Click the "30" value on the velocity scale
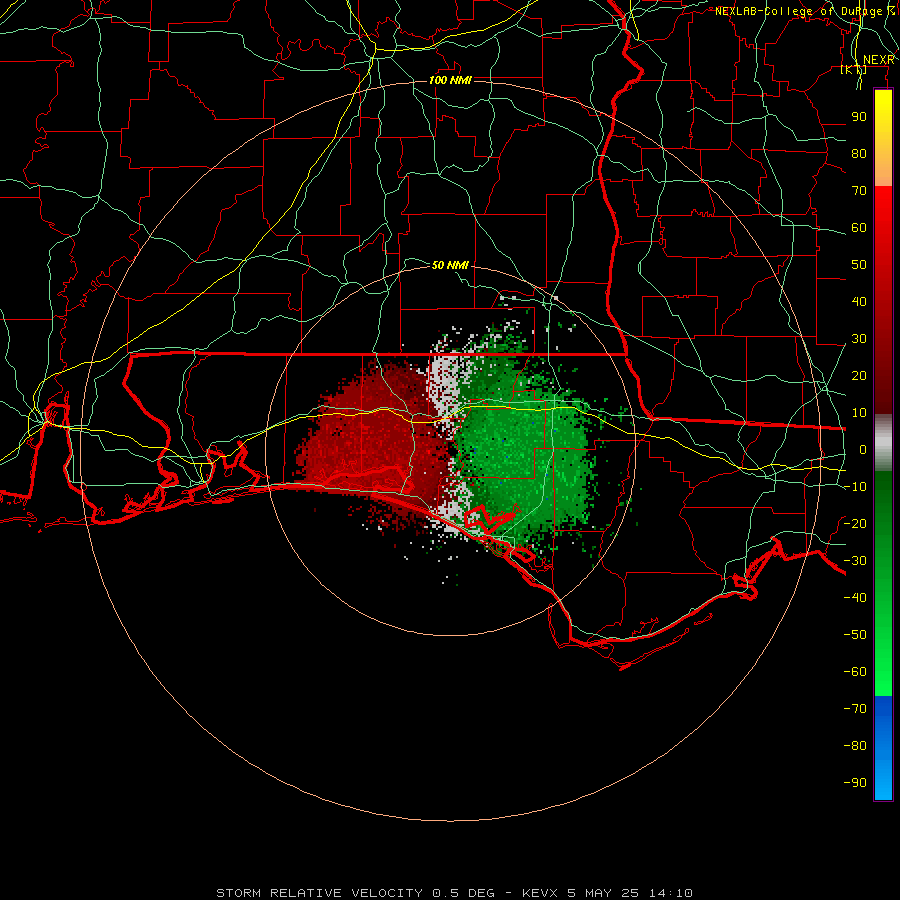The height and width of the screenshot is (900, 900). tap(859, 339)
